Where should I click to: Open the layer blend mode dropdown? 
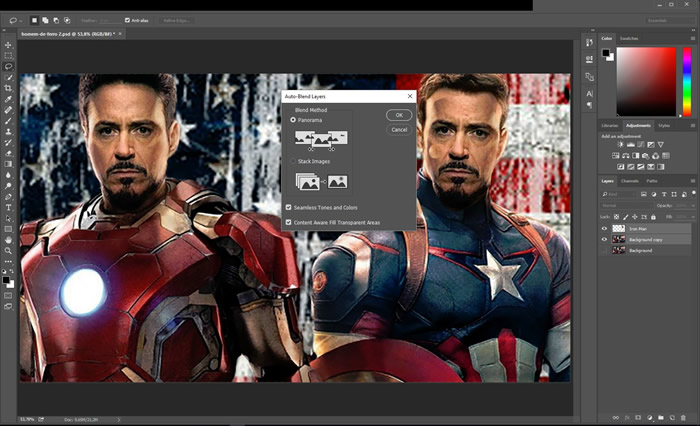(626, 205)
